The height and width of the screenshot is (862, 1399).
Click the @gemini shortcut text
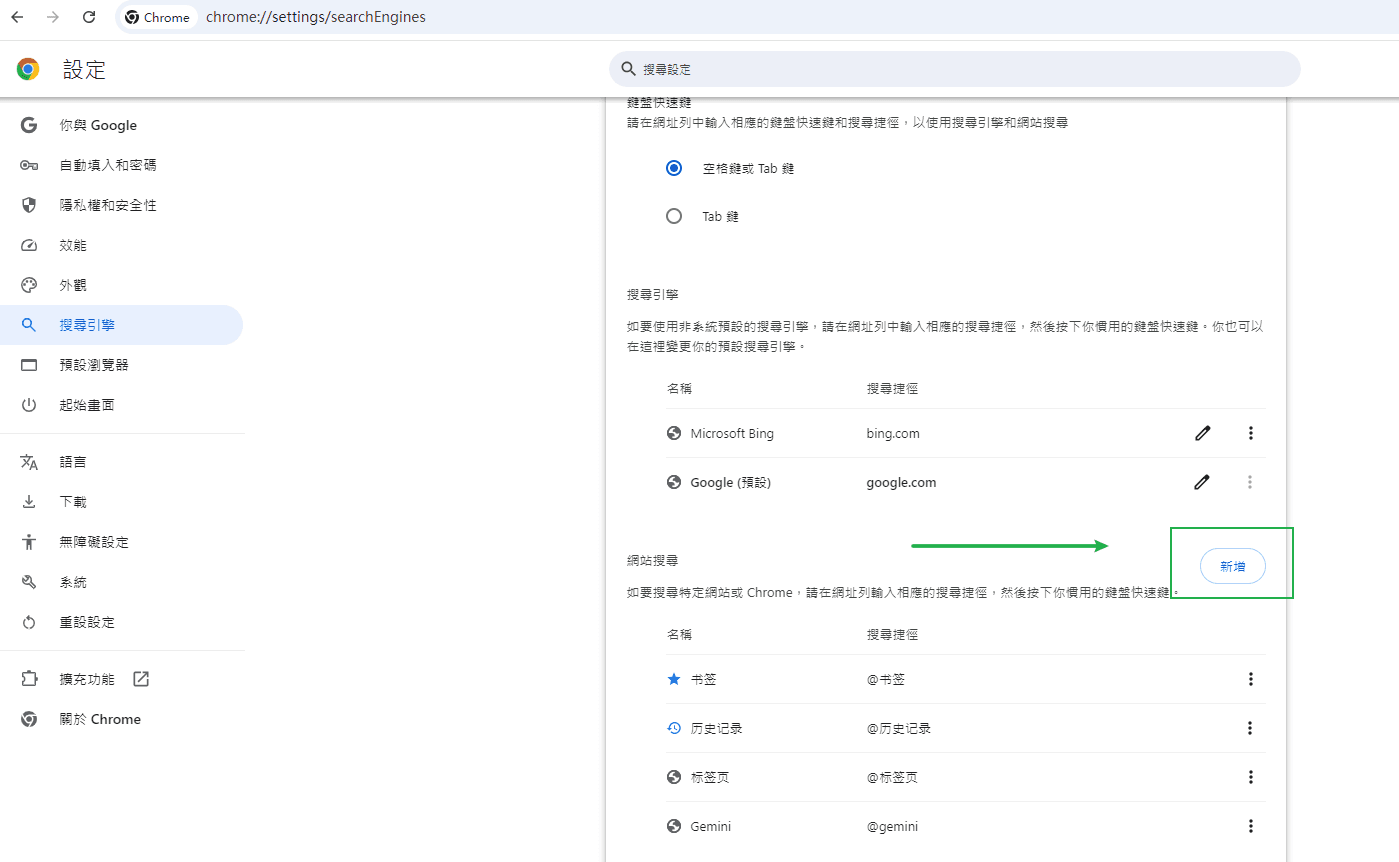click(x=892, y=826)
